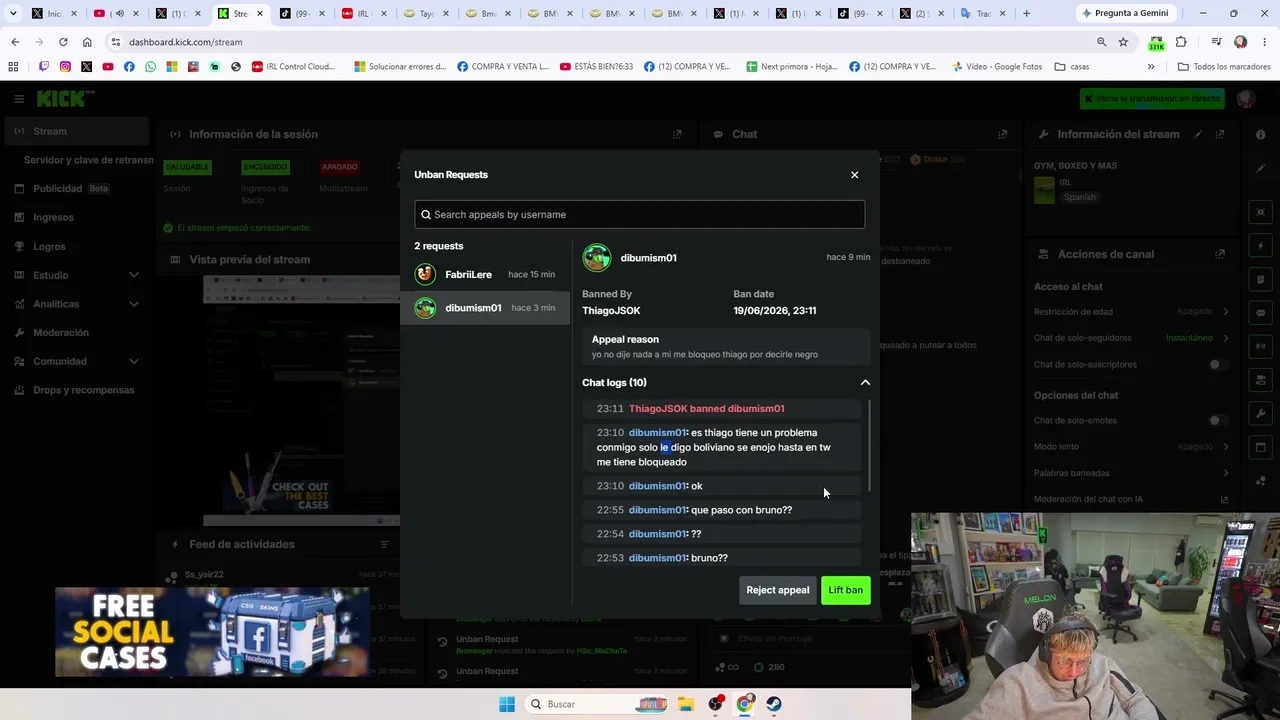Open the Twitch bookmark icon

[43, 67]
